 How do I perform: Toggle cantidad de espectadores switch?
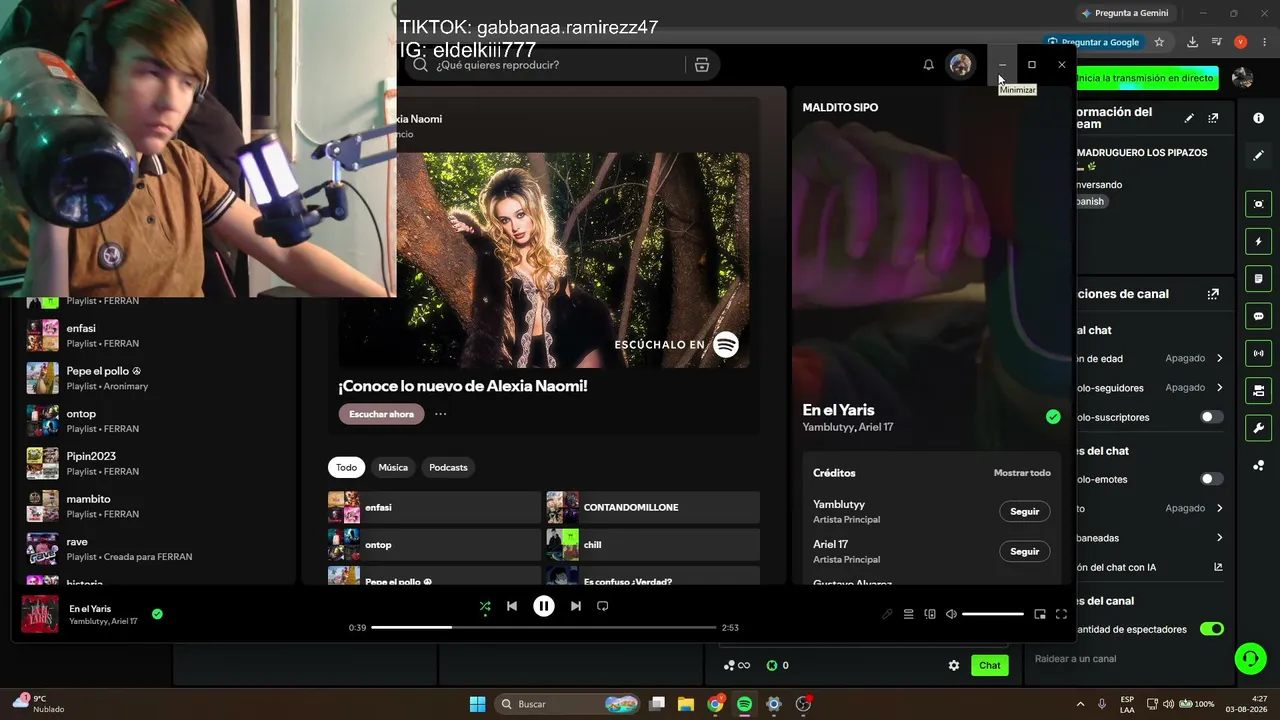(1212, 629)
